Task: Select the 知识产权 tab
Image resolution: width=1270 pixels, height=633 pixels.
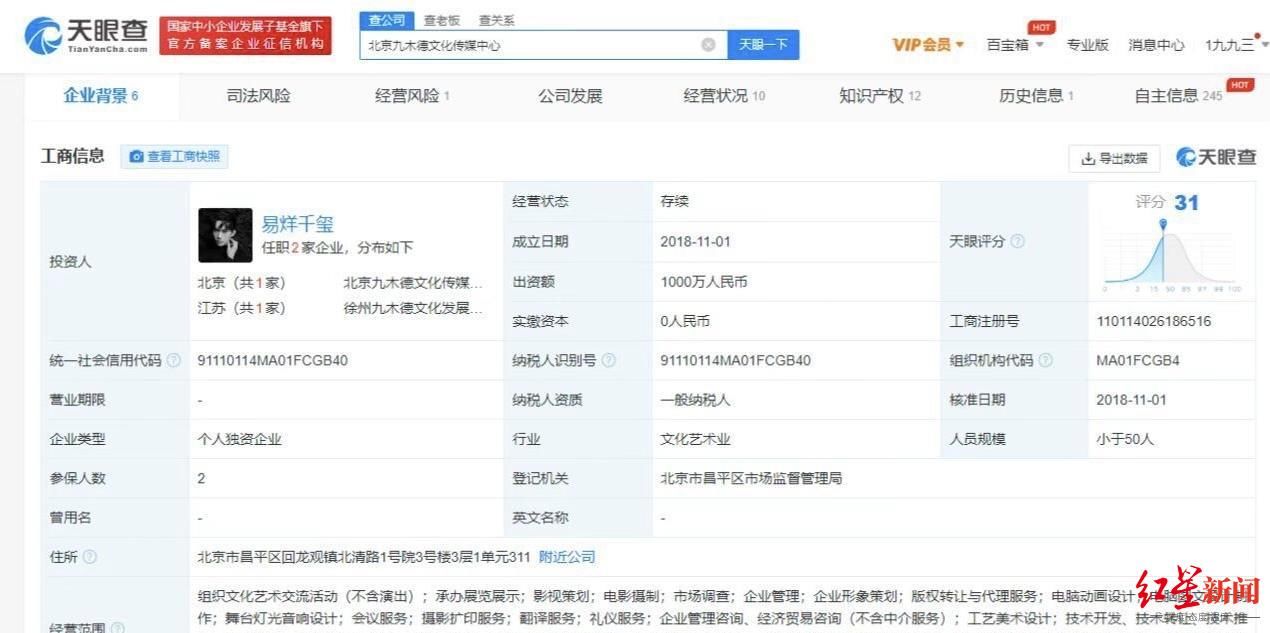Action: point(880,96)
